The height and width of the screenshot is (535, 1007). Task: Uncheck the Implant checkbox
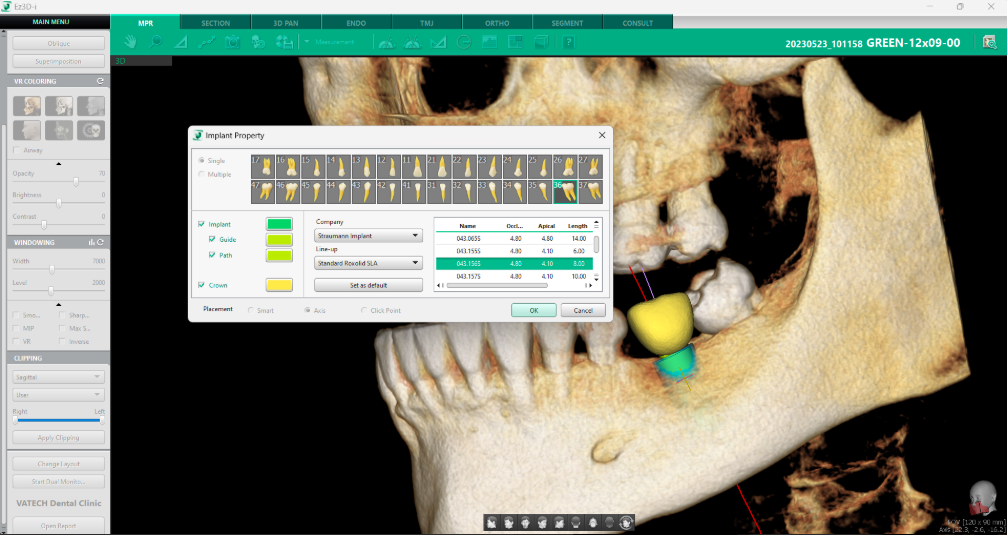(x=203, y=224)
